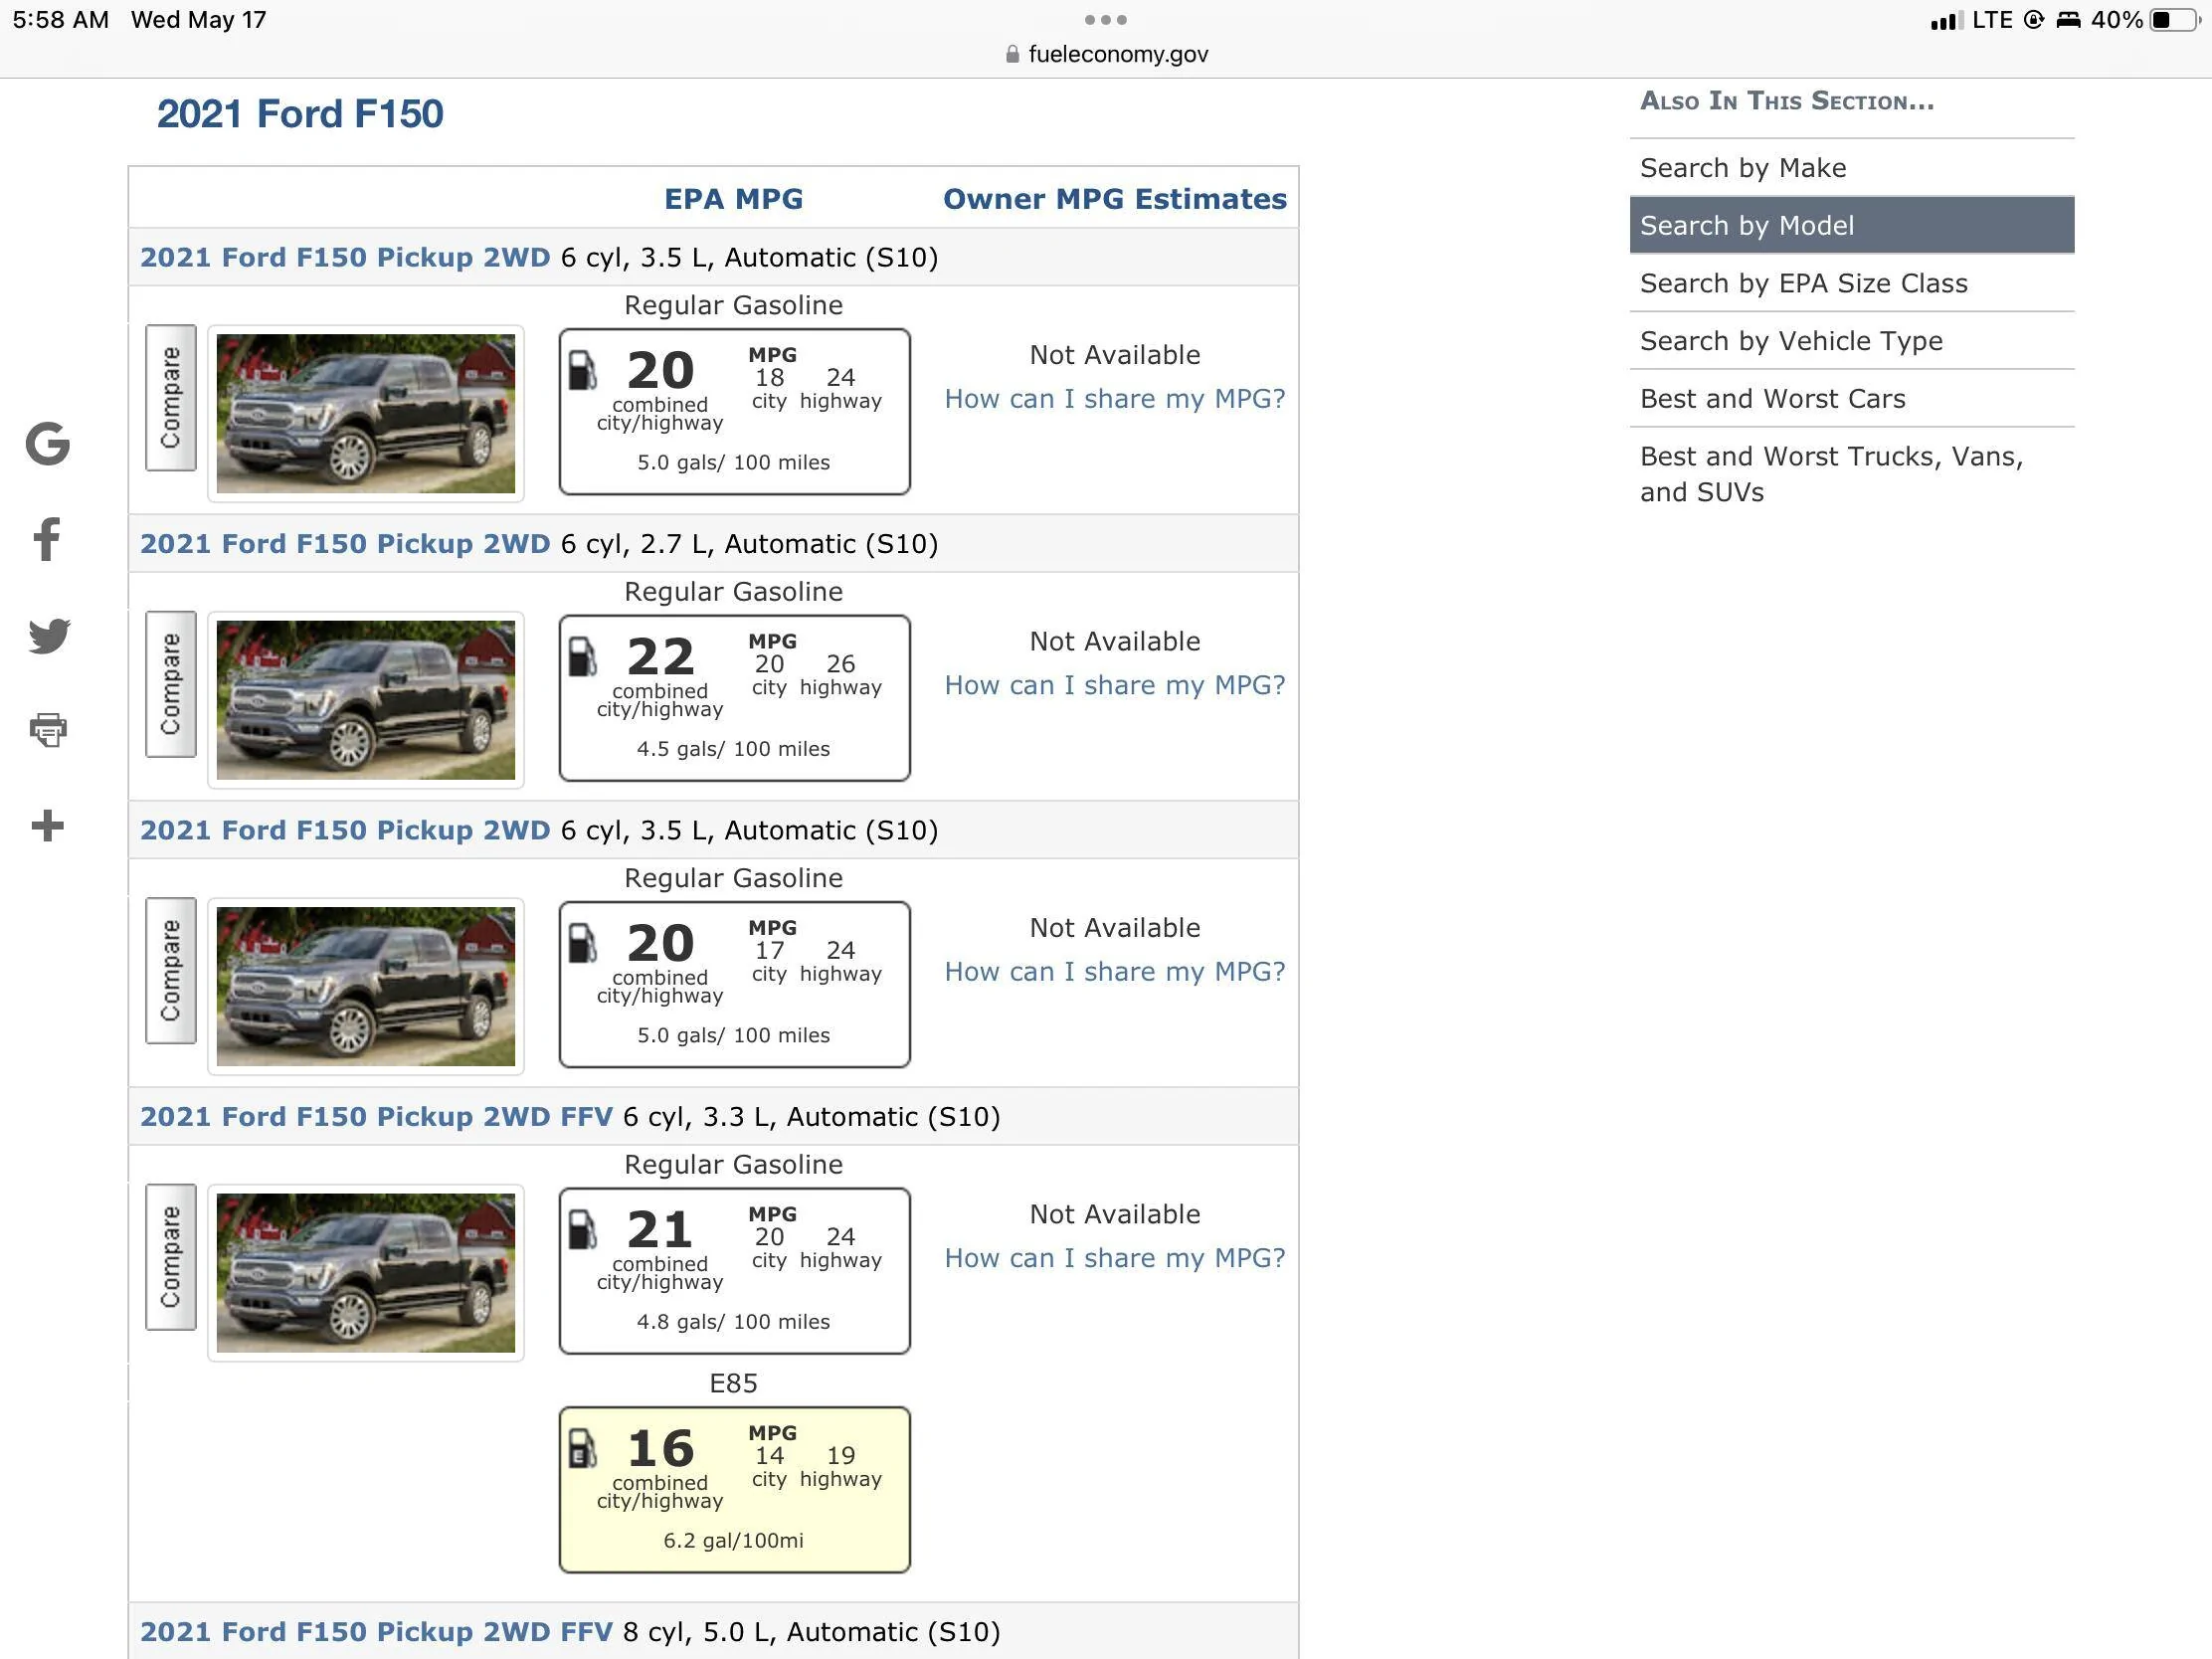This screenshot has width=2212, height=1659.
Task: Click the 16 combined MPG E85 number
Action: (661, 1449)
